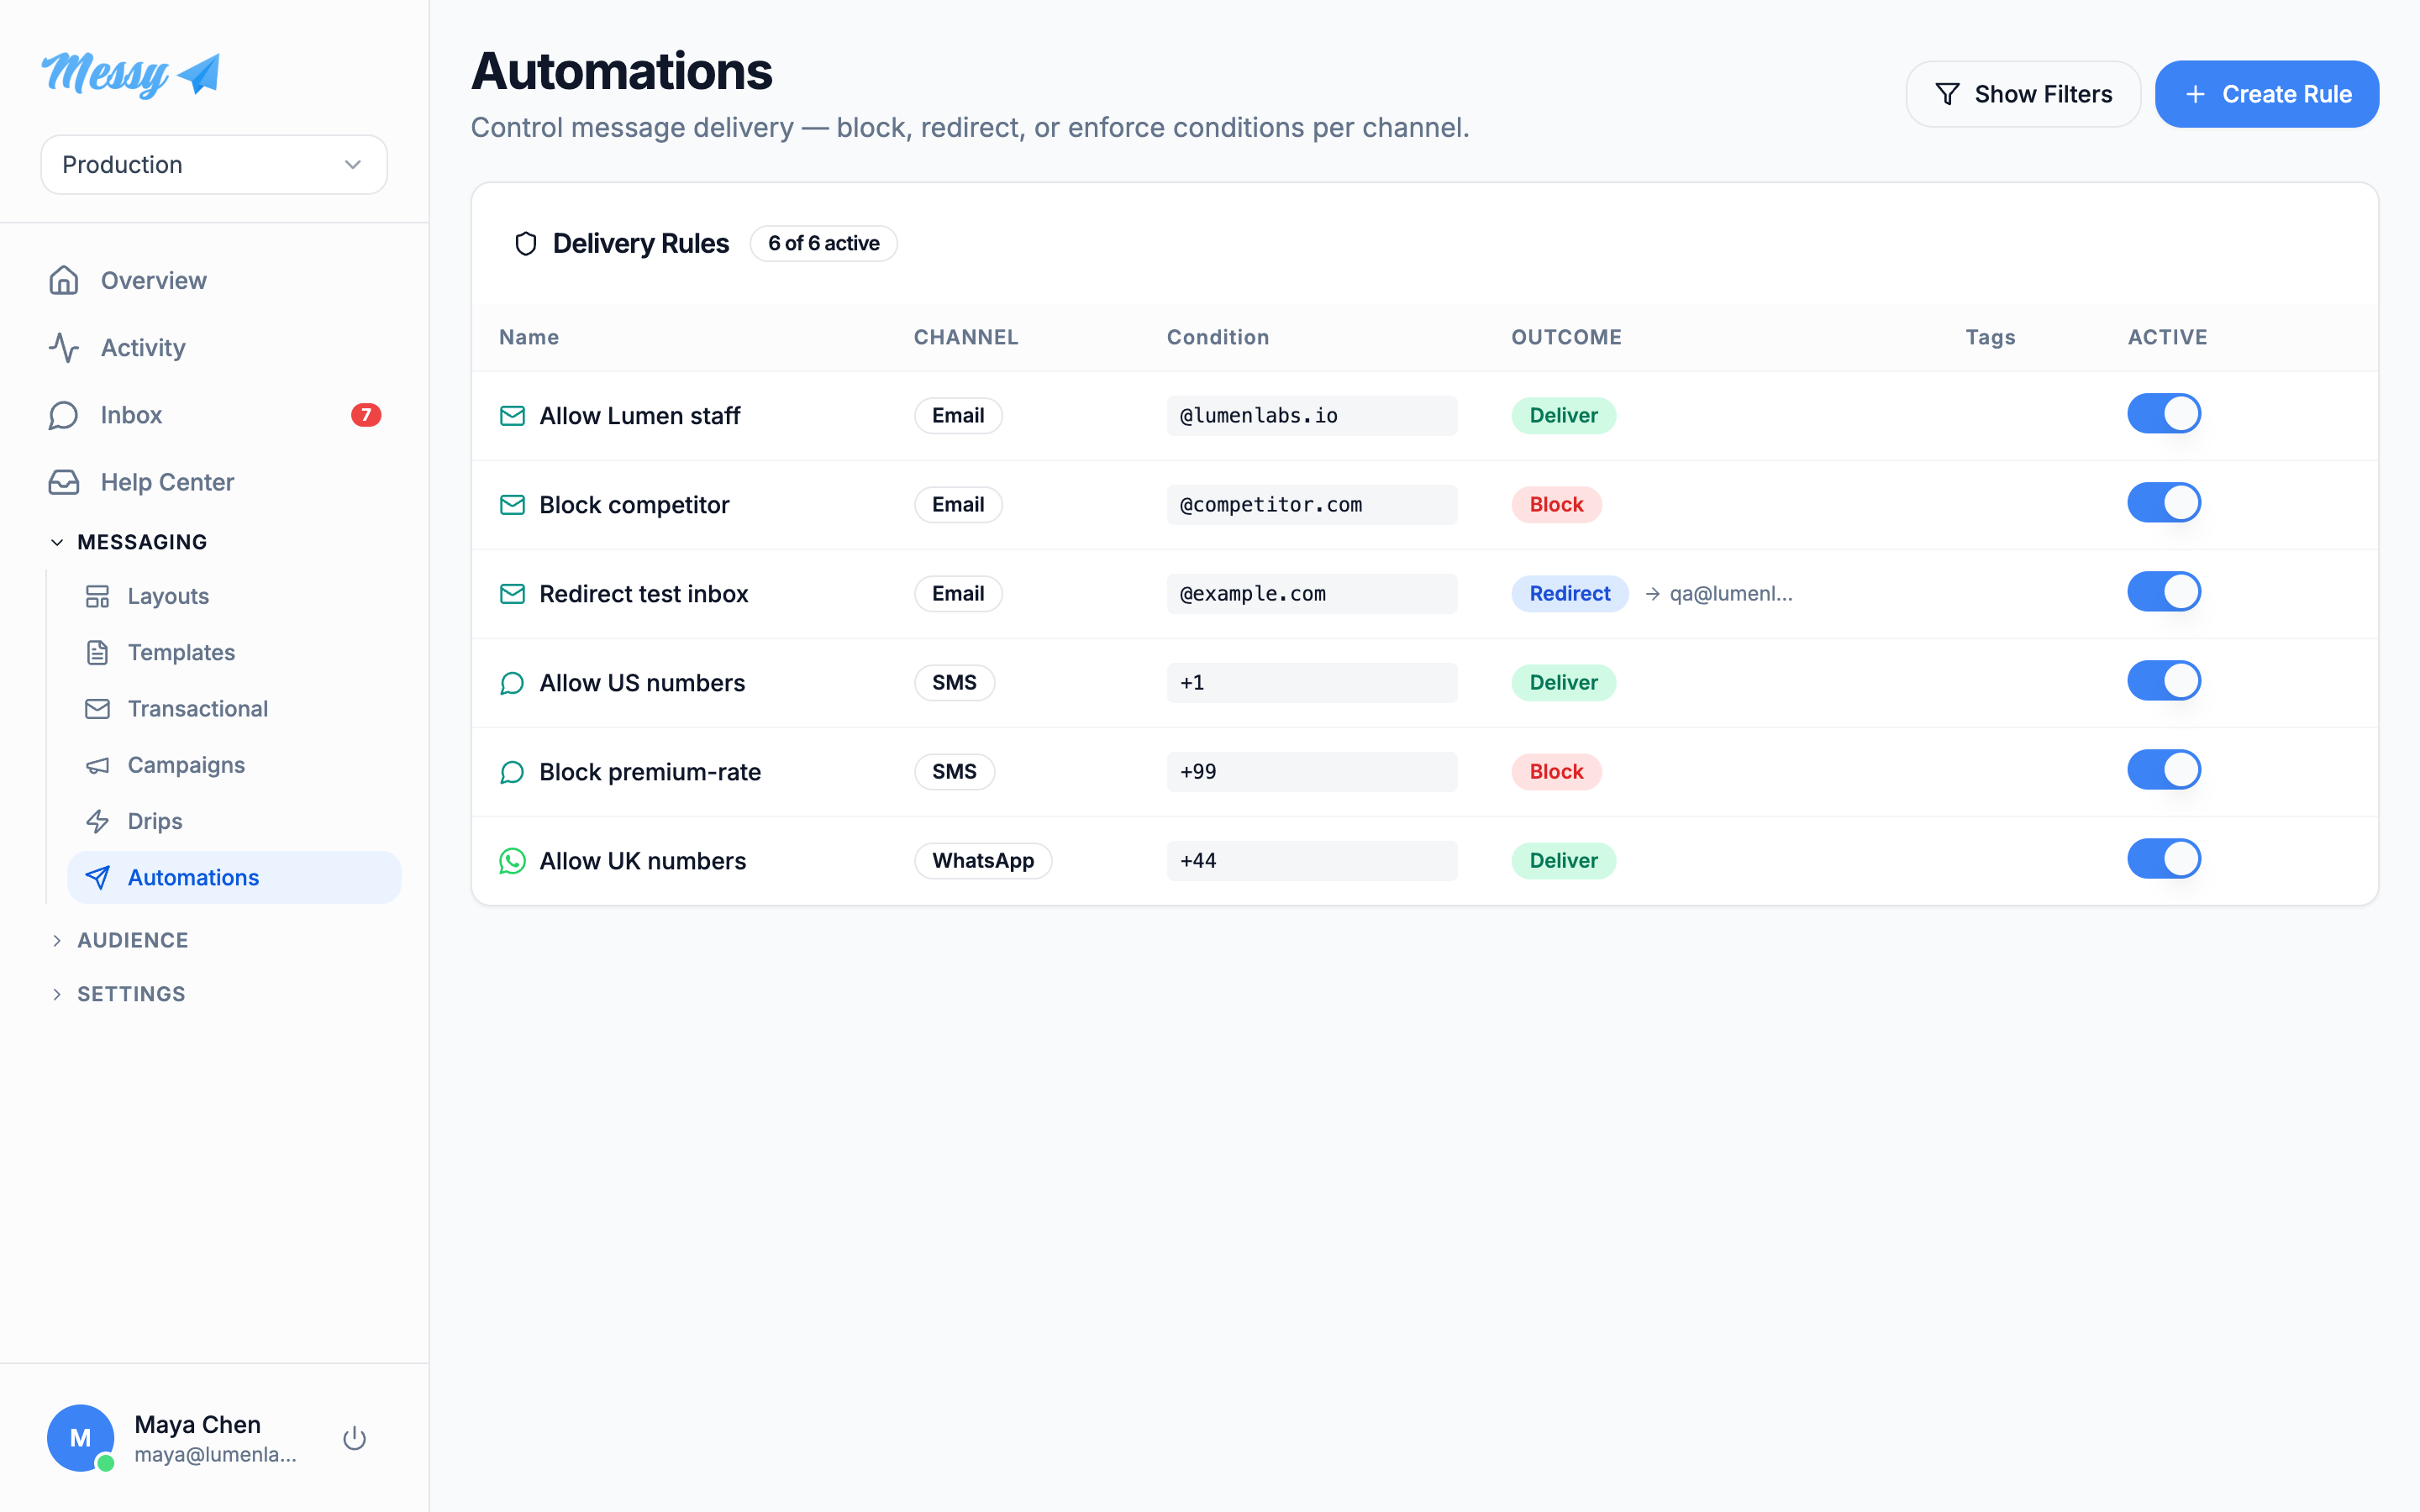
Task: Click the Campaigns megaphone icon
Action: point(97,765)
